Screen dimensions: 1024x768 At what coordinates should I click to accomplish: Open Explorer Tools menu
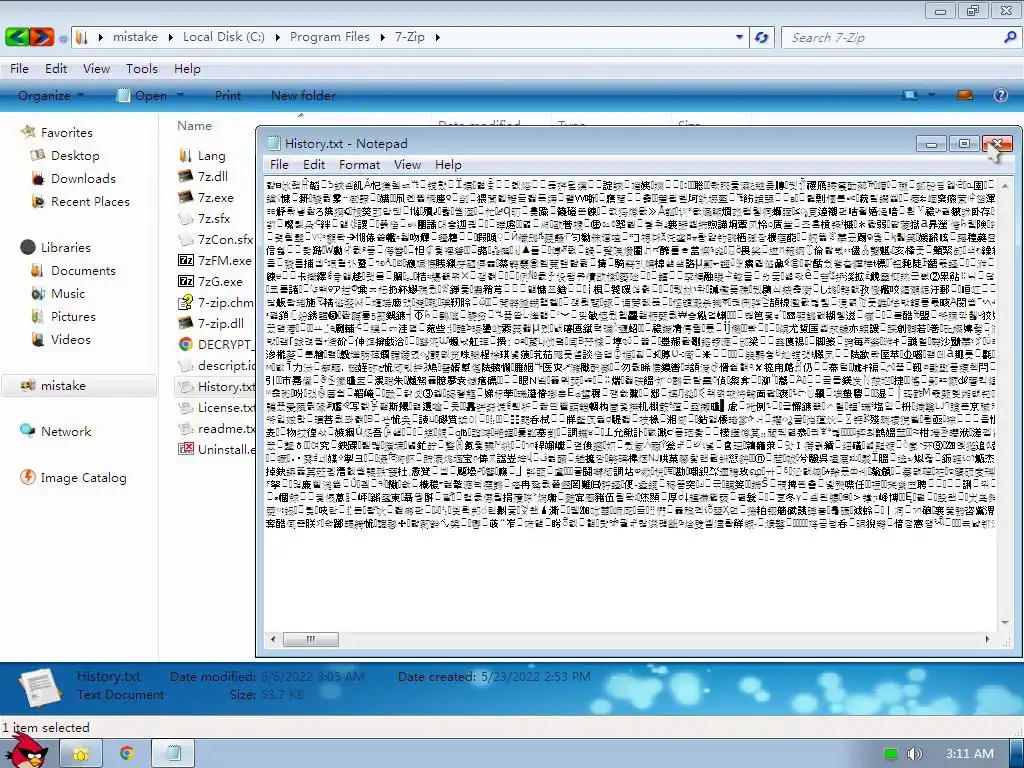click(142, 69)
